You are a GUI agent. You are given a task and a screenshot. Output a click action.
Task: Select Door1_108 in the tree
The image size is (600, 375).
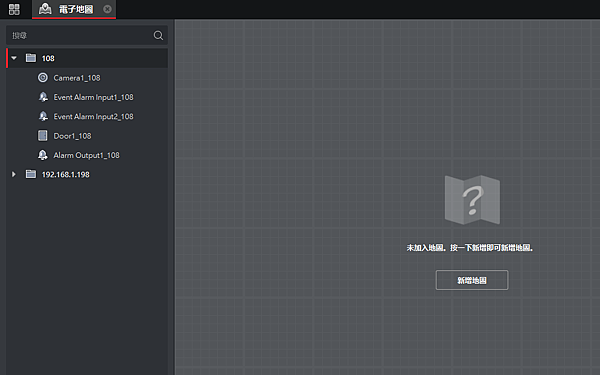(72, 136)
